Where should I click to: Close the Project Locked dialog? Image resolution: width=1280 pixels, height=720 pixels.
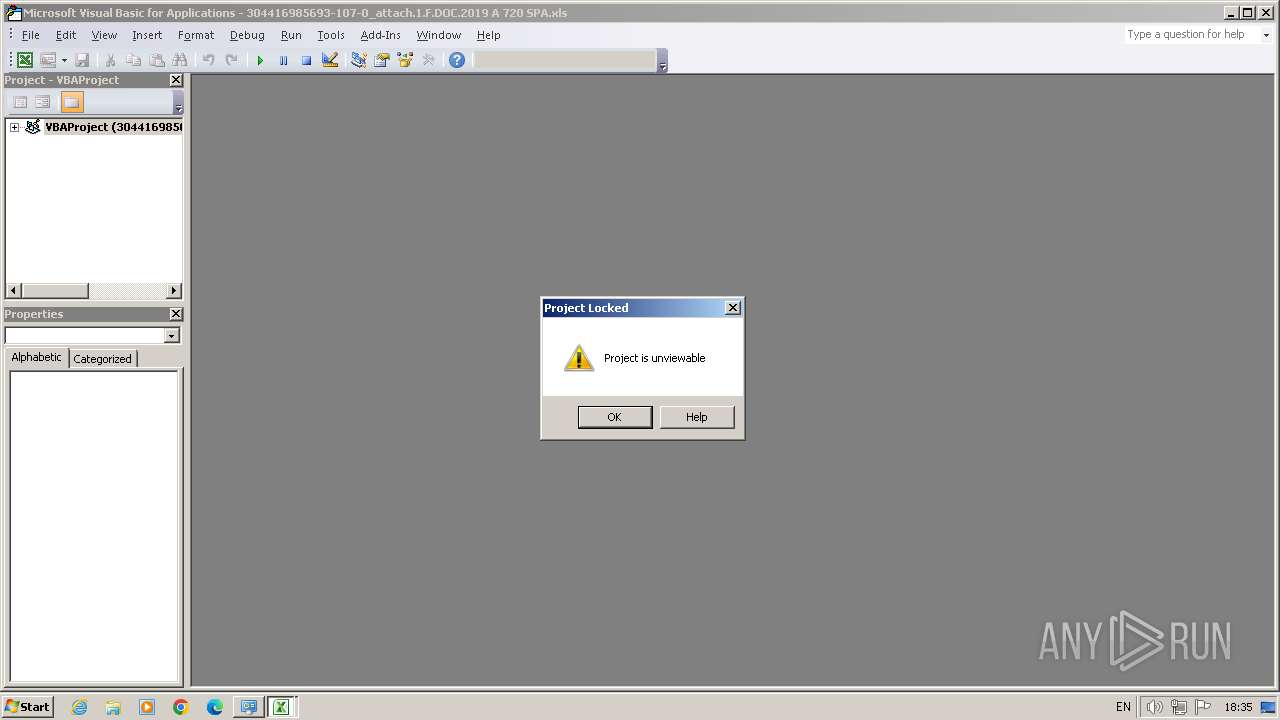click(733, 308)
